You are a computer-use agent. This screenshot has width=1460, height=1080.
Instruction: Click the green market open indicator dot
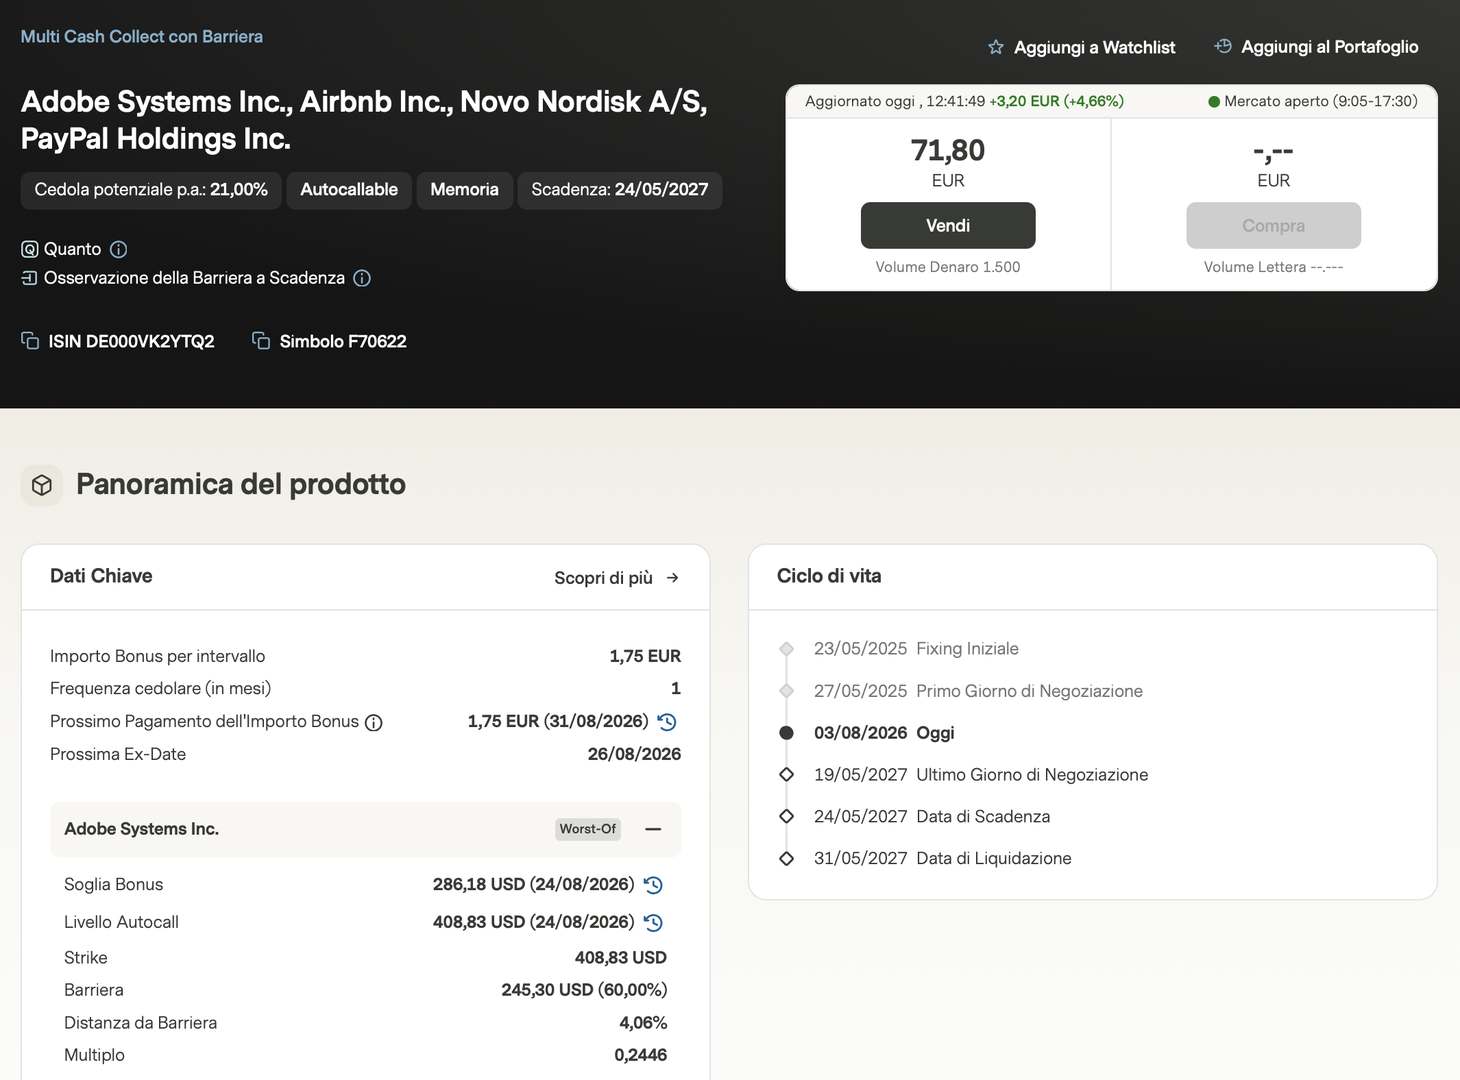pos(1214,101)
